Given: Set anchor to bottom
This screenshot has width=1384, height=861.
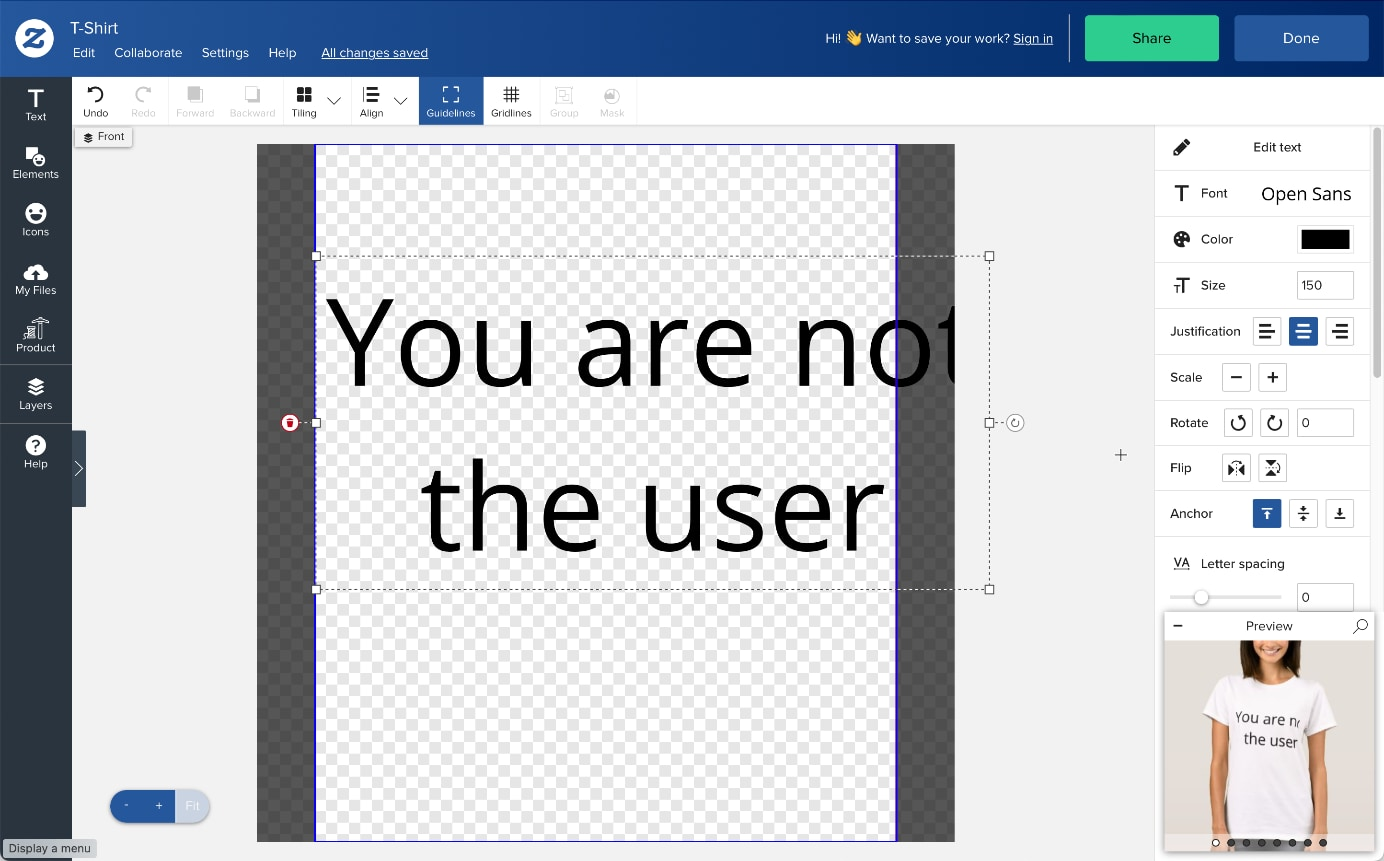Looking at the screenshot, I should pos(1339,514).
